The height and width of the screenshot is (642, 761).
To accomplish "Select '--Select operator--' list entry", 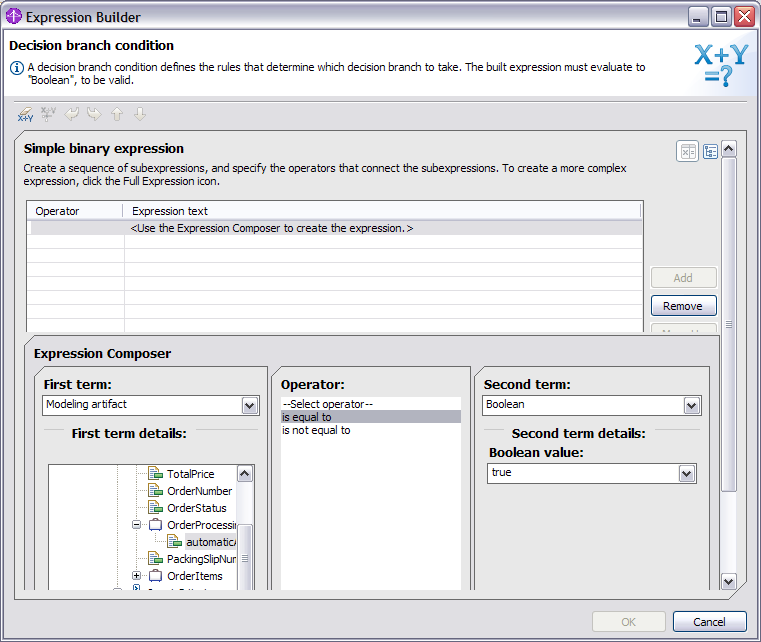I will point(371,404).
